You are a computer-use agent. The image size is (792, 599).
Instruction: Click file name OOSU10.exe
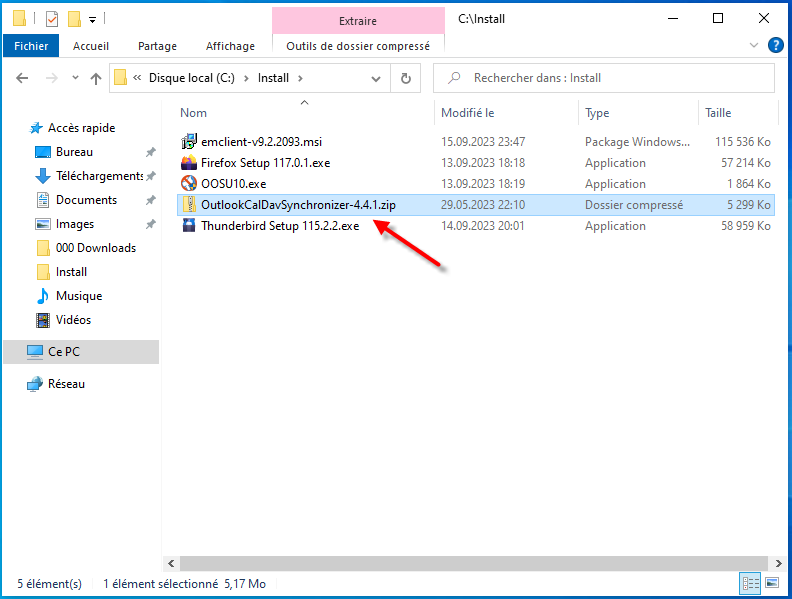coord(233,184)
